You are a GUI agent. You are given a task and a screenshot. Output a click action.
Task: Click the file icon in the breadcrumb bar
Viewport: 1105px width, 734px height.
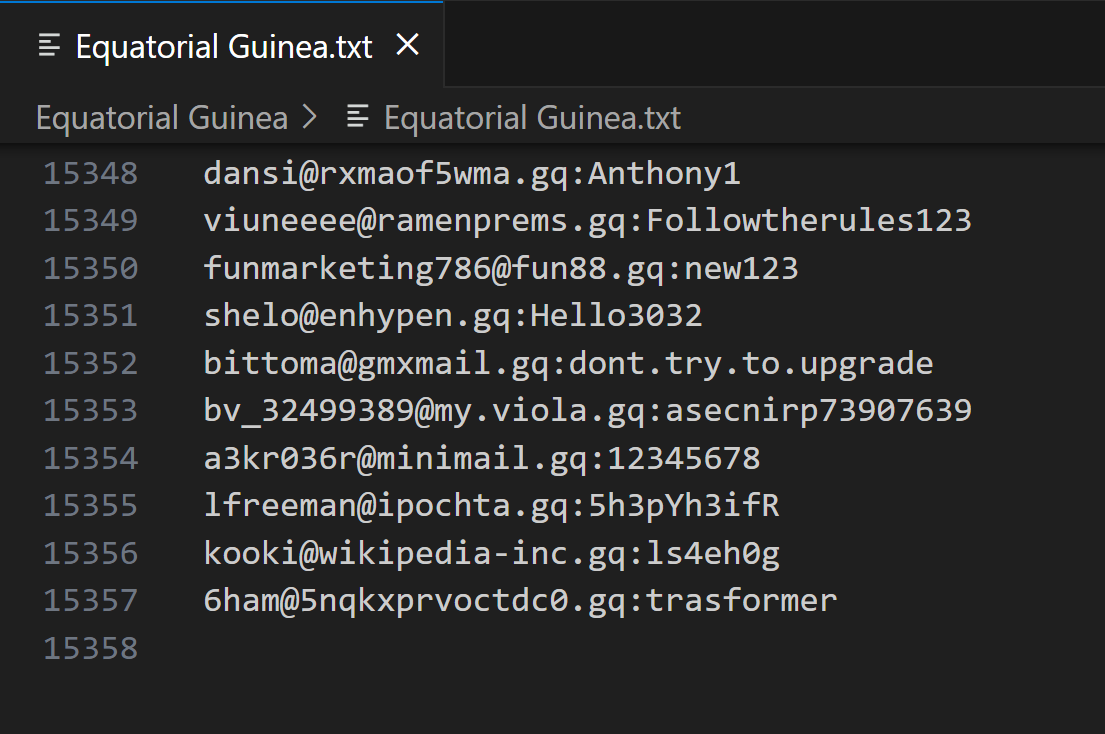[357, 118]
